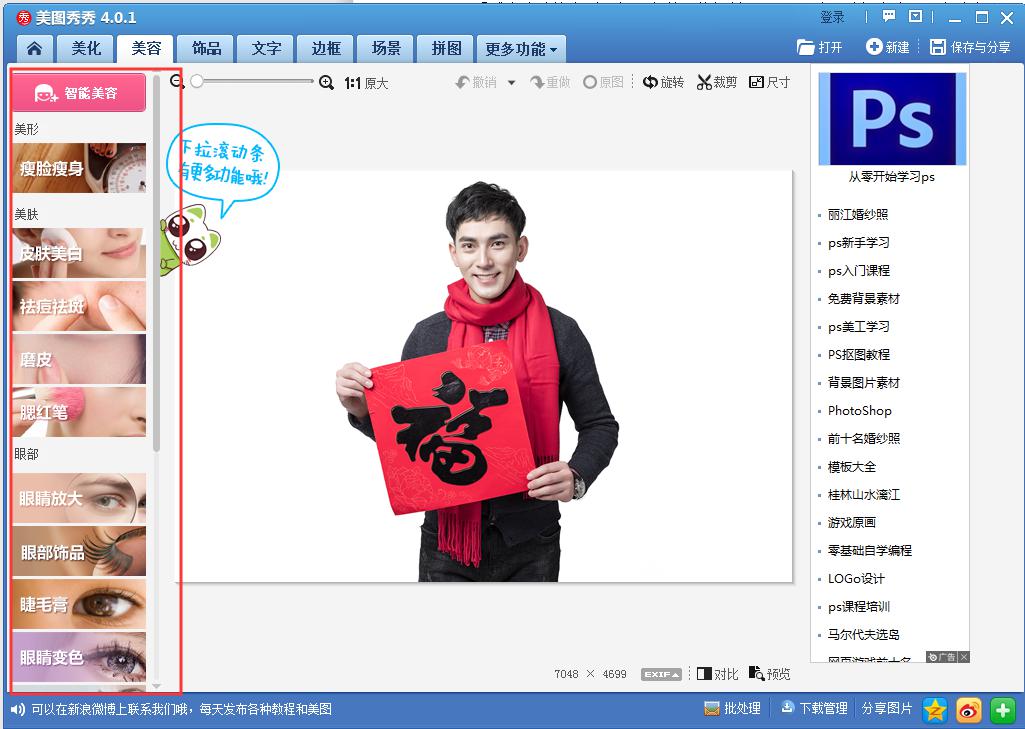Select the 祛痘祛斑 tool
Image resolution: width=1025 pixels, height=729 pixels.
(79, 306)
